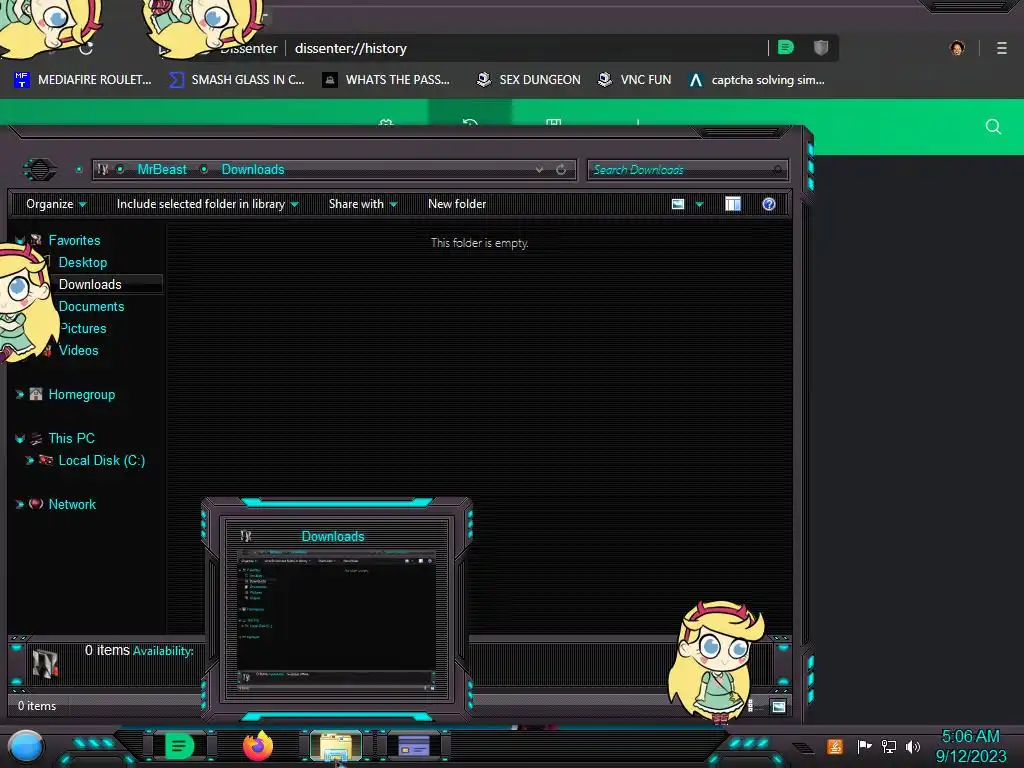The height and width of the screenshot is (768, 1024).
Task: Click the Explorer back/forward navigation button
Action: 40,170
